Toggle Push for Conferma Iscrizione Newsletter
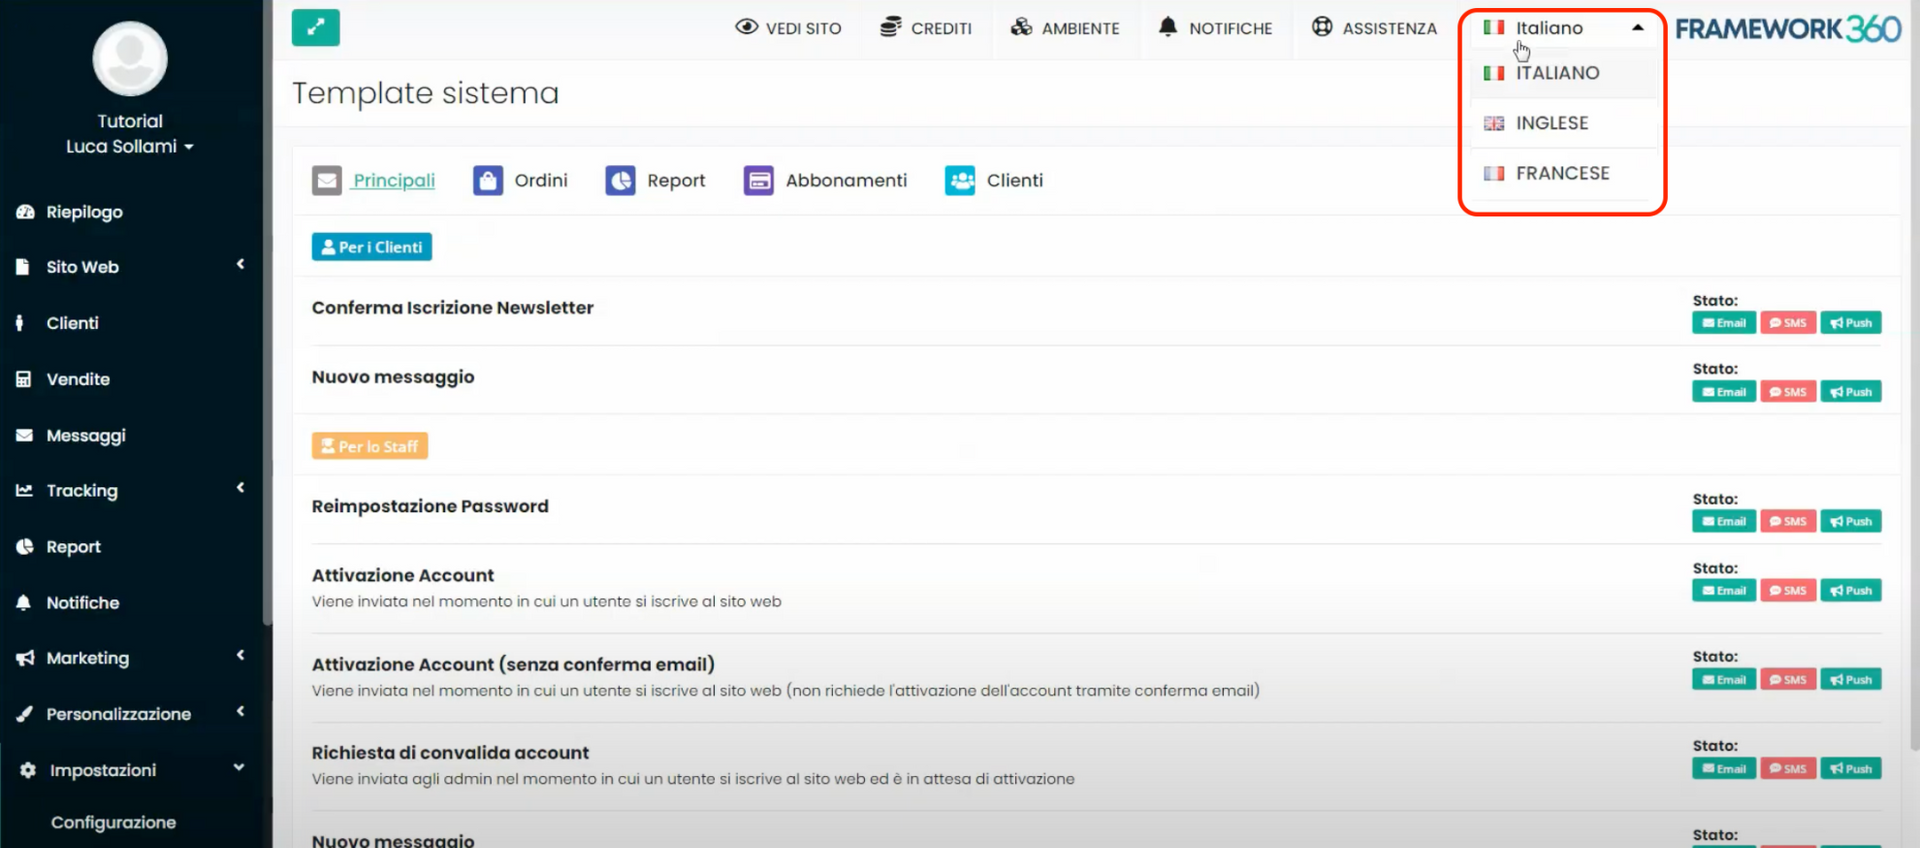The image size is (1920, 848). pos(1851,323)
